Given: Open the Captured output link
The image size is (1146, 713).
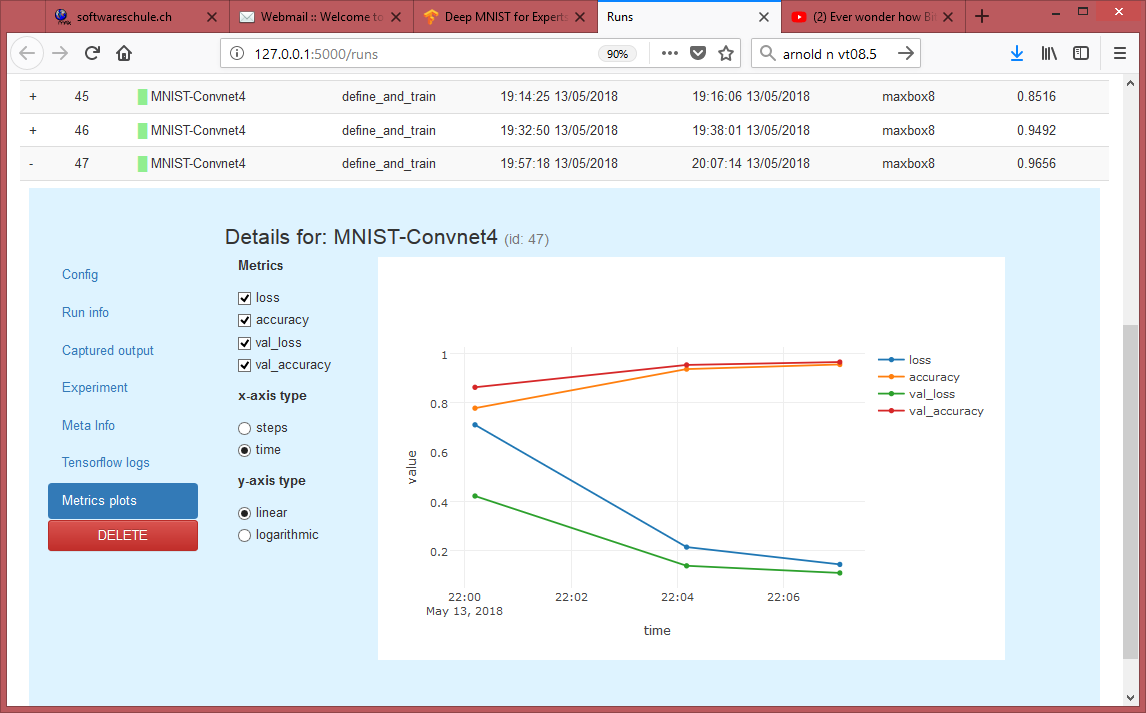Looking at the screenshot, I should [x=108, y=351].
